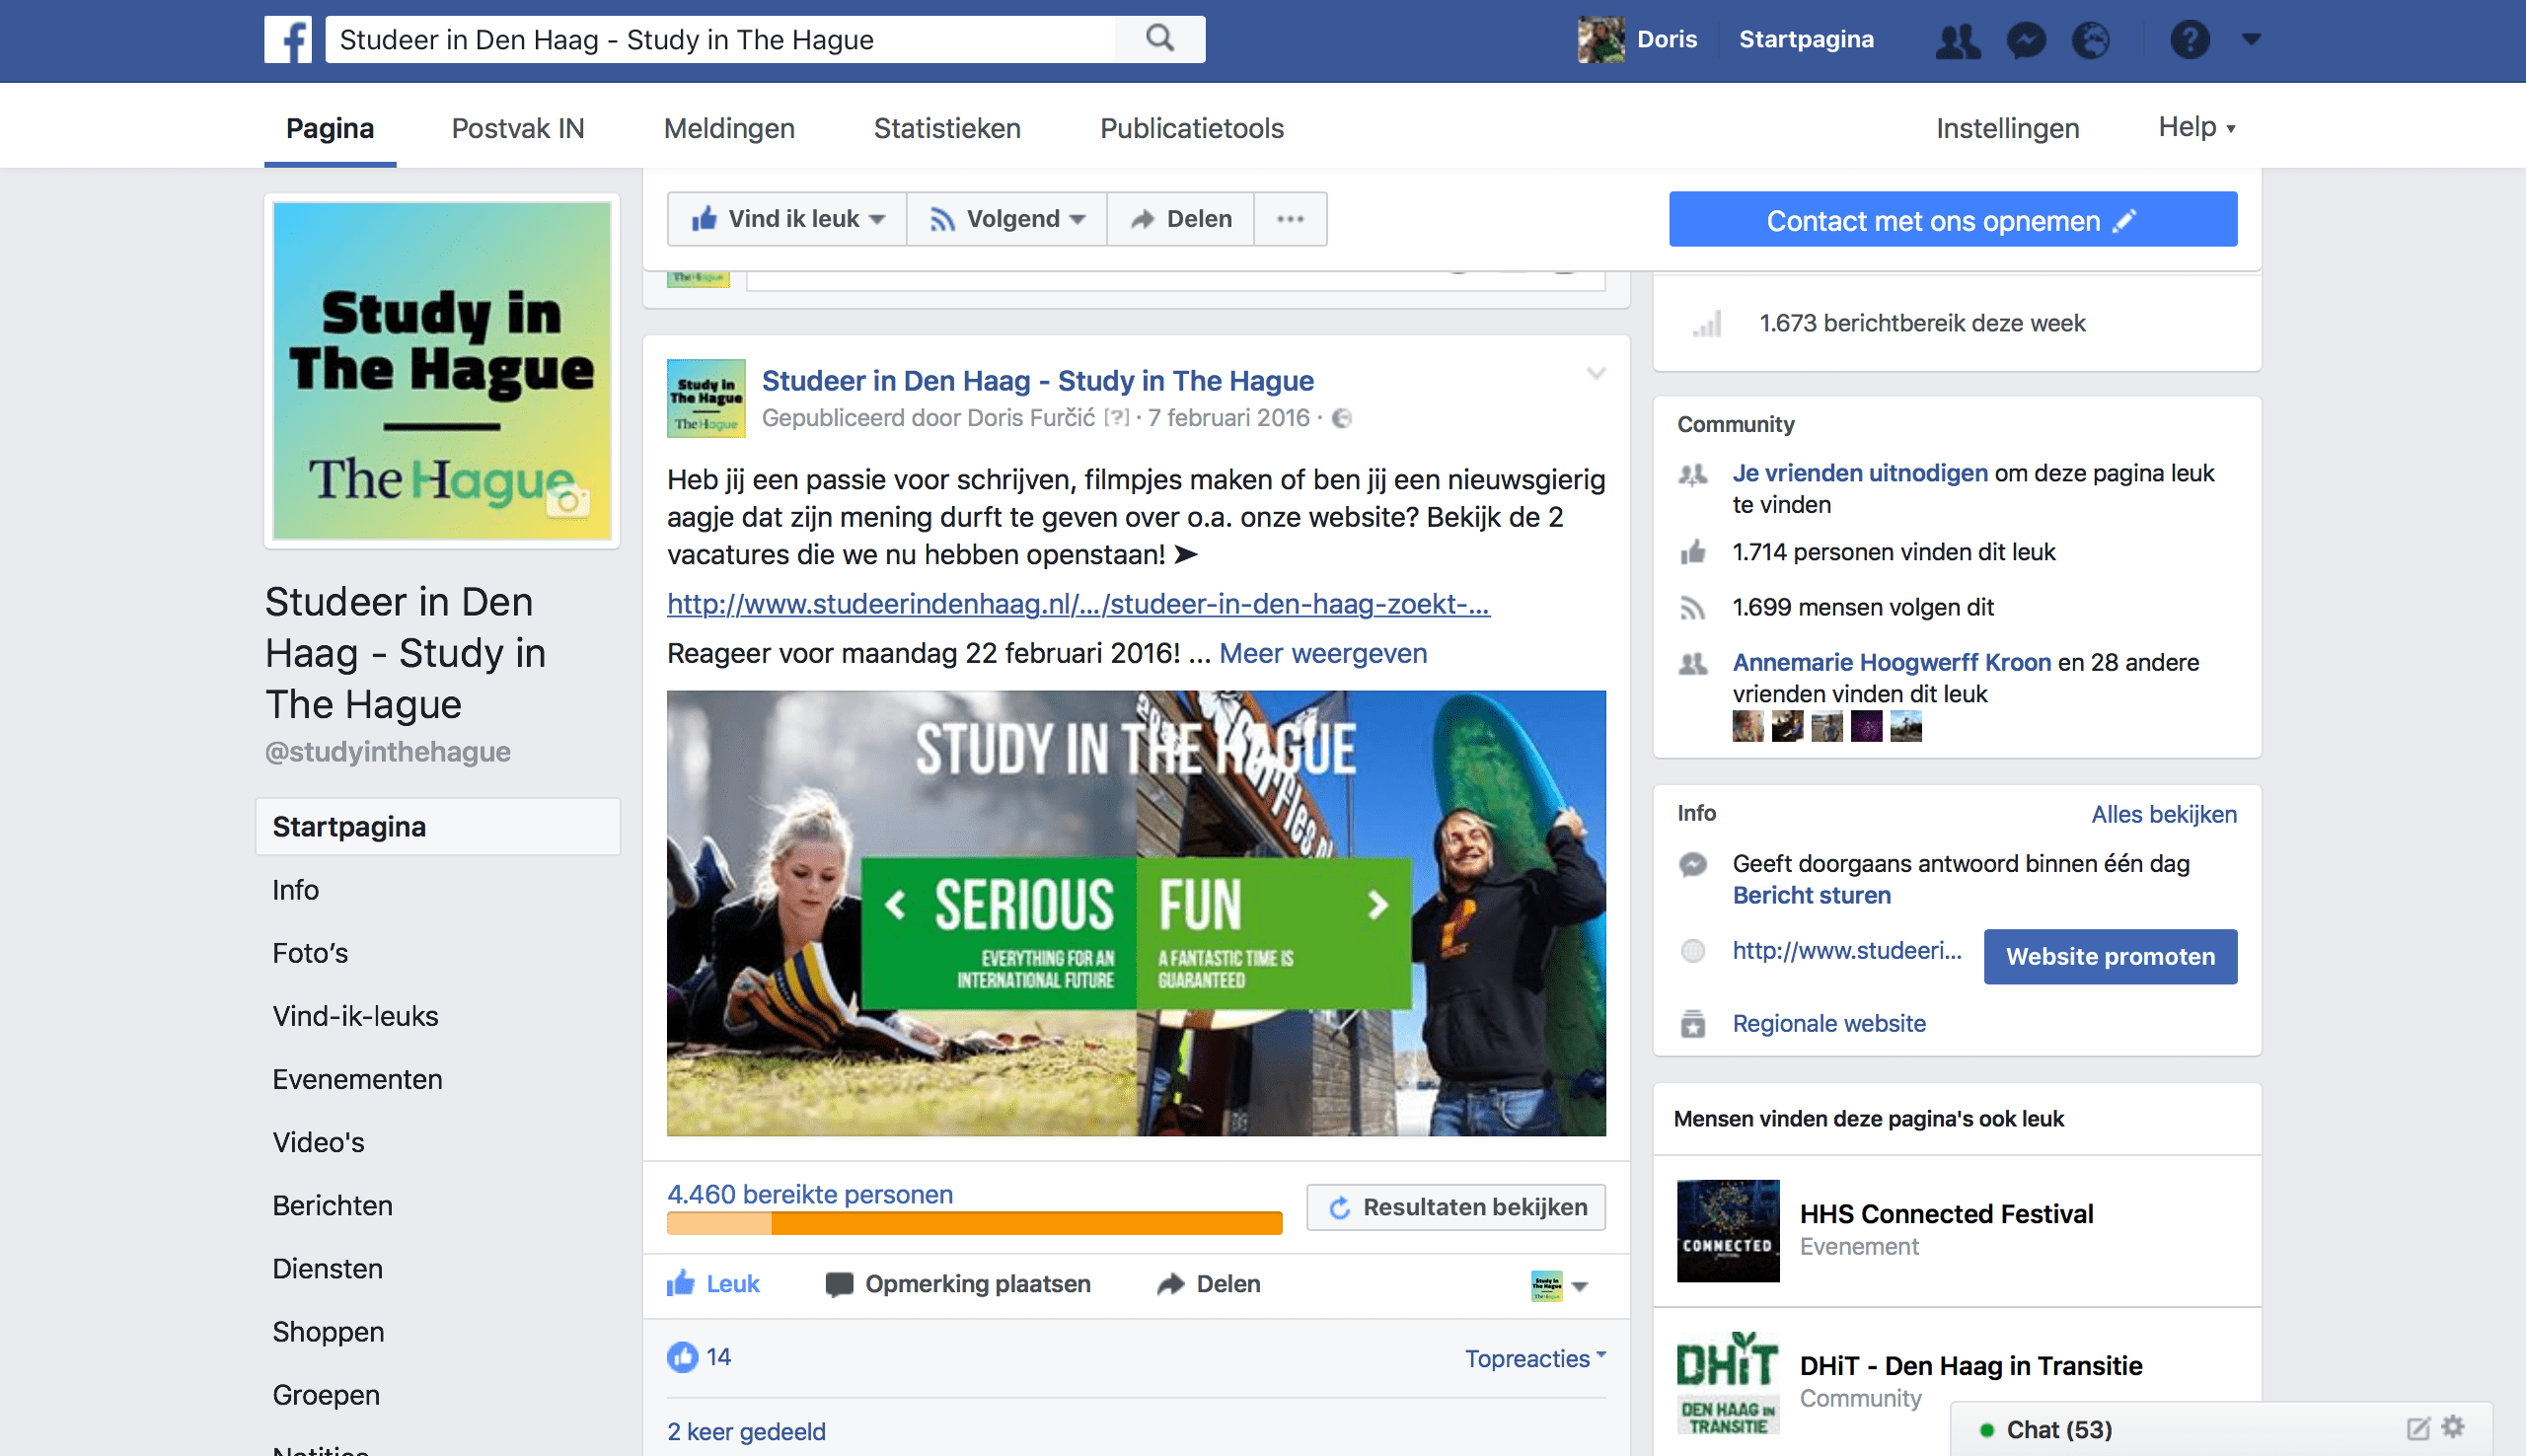
Task: Expand the Topreacties dropdown
Action: coord(1534,1358)
